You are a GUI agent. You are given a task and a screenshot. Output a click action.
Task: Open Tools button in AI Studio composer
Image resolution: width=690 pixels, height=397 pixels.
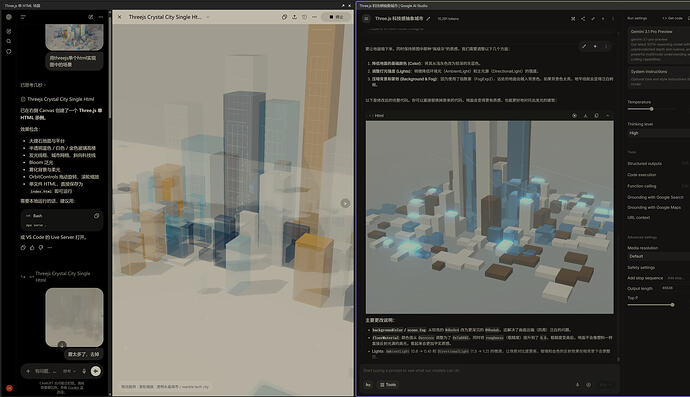point(388,385)
